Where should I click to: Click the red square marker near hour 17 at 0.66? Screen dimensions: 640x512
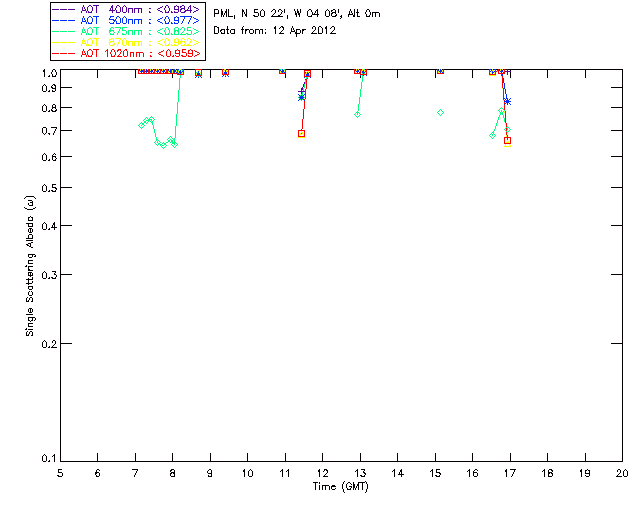507,140
